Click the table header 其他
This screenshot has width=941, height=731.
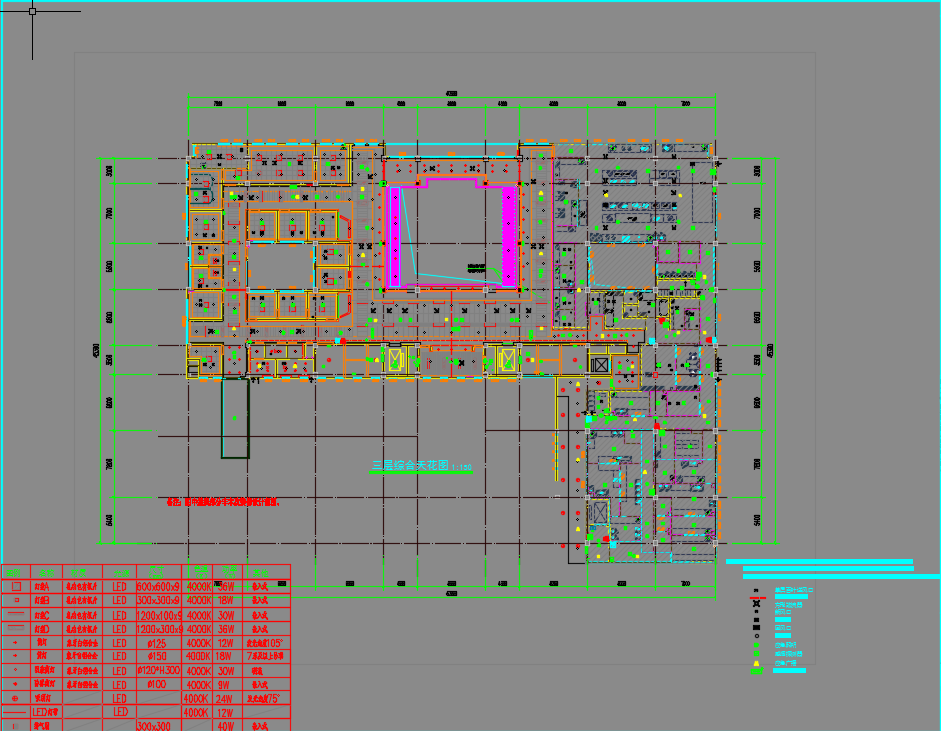(x=260, y=573)
